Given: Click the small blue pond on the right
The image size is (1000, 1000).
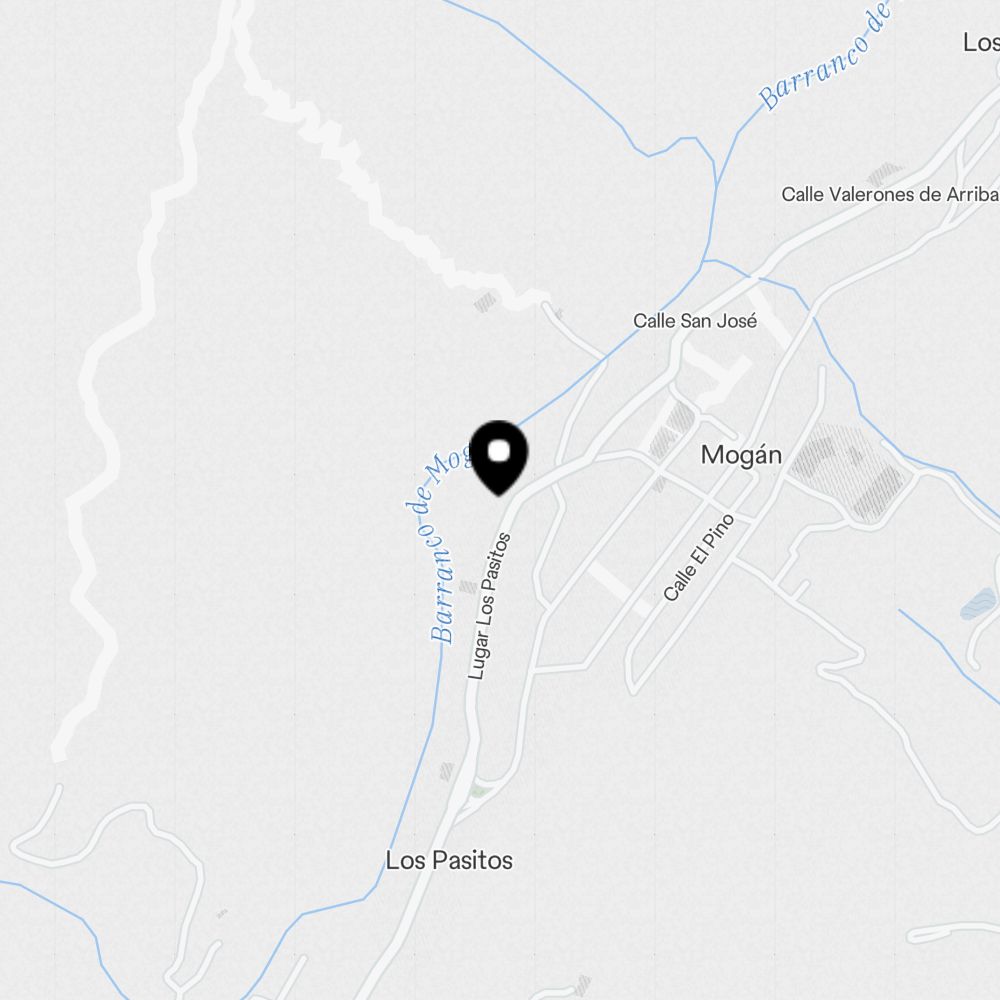Looking at the screenshot, I should pyautogui.click(x=979, y=605).
